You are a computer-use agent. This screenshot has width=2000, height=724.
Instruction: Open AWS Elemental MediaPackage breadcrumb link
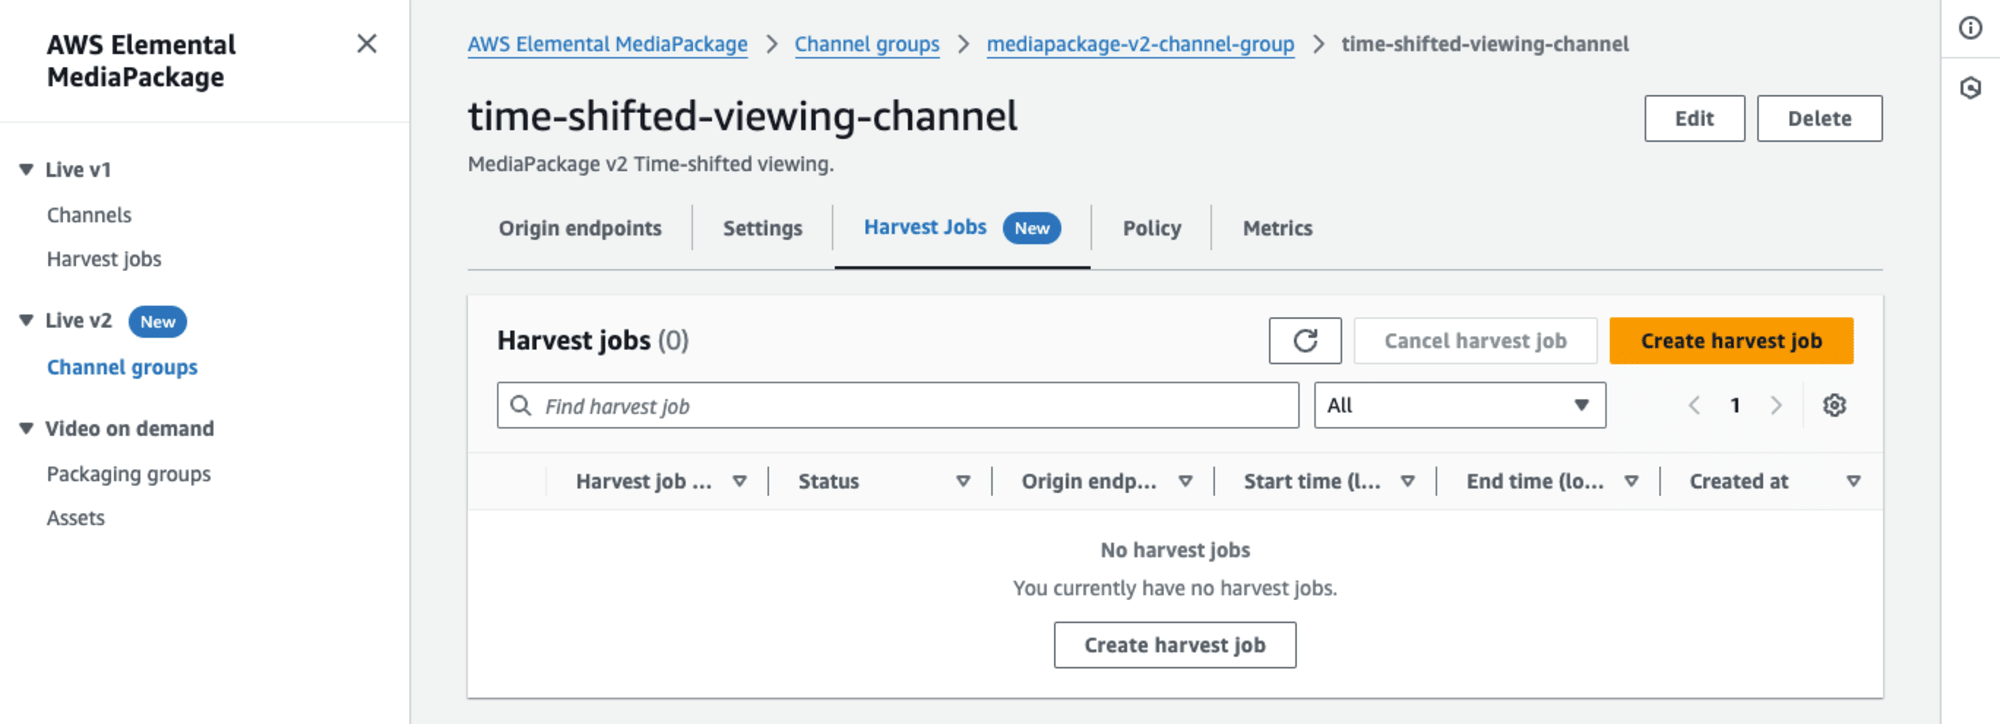(x=607, y=44)
